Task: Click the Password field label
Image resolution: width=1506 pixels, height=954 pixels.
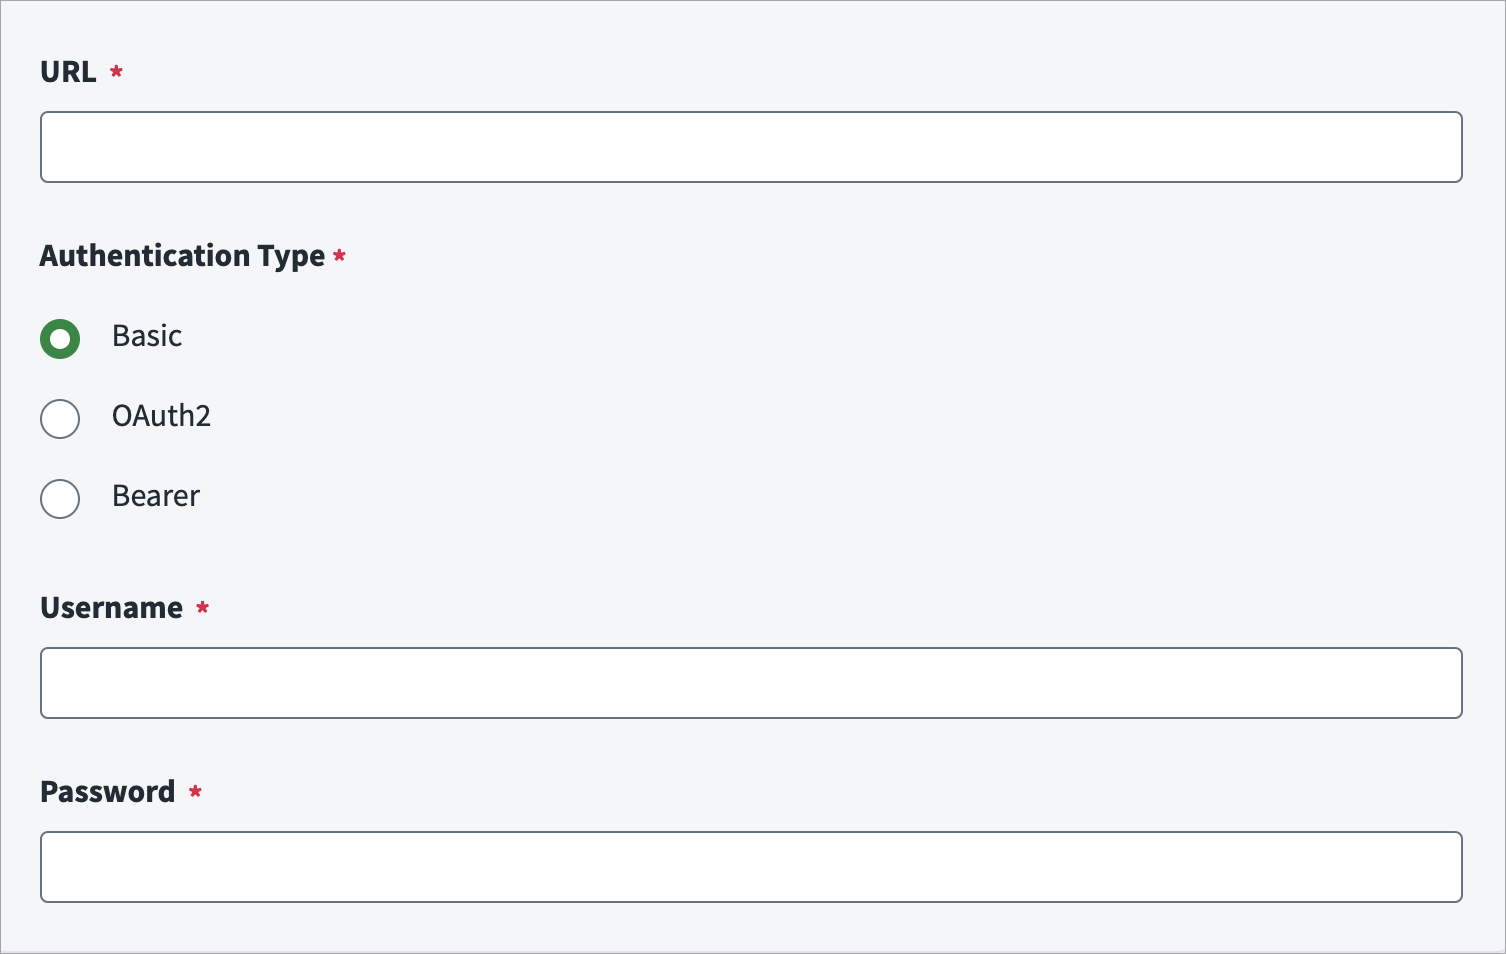Action: [107, 792]
